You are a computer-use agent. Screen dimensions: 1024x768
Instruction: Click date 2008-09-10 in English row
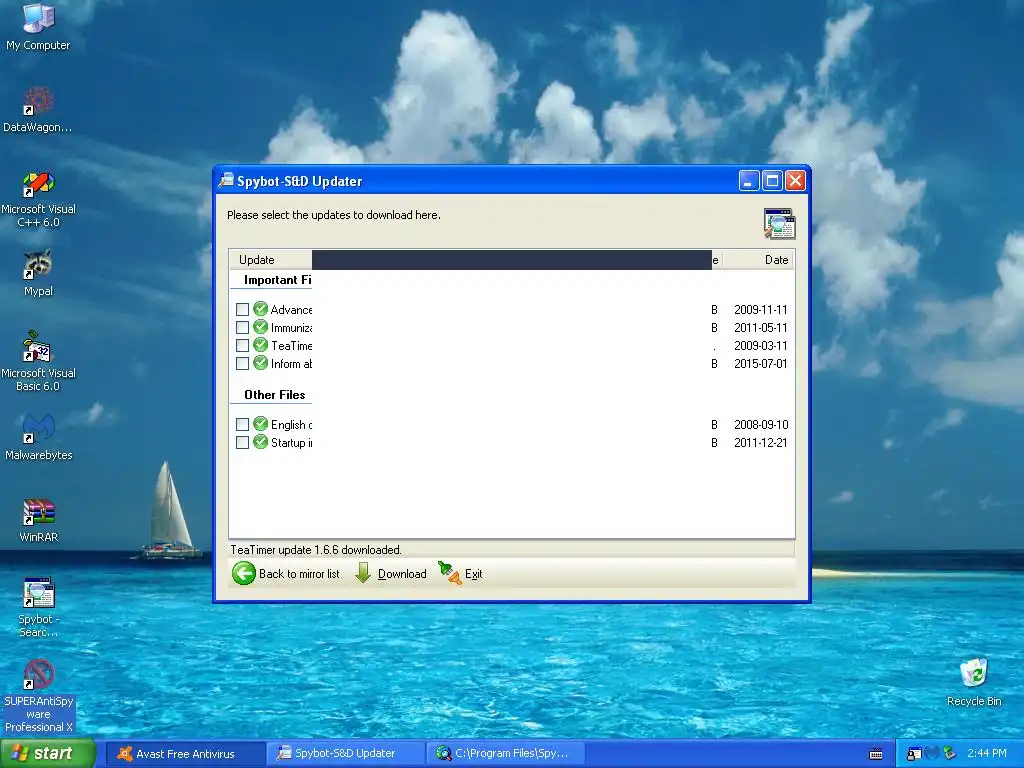click(761, 424)
